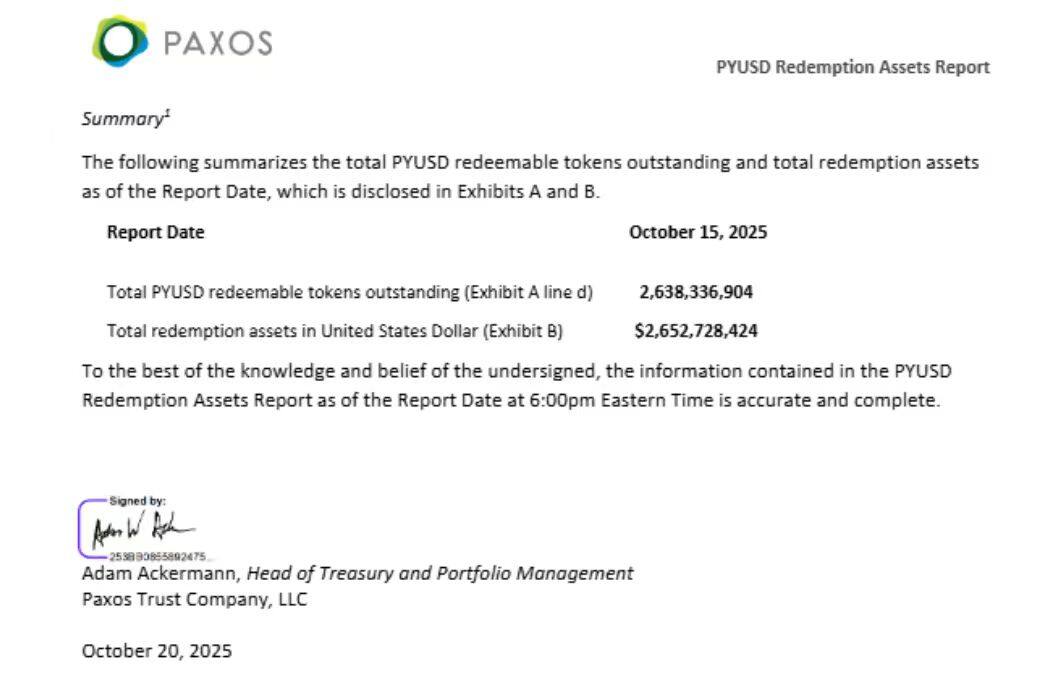Click the Paxos circular logo icon
This screenshot has height=676, width=1055.
click(x=119, y=41)
